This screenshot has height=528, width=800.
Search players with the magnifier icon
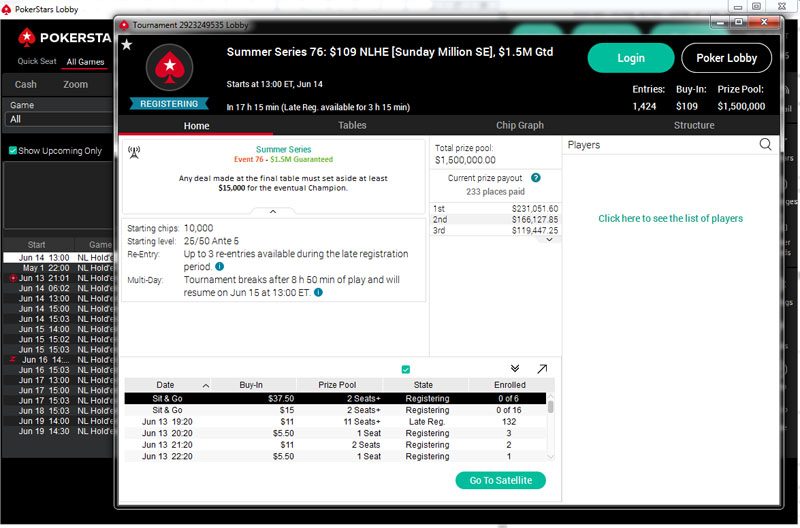[x=765, y=144]
